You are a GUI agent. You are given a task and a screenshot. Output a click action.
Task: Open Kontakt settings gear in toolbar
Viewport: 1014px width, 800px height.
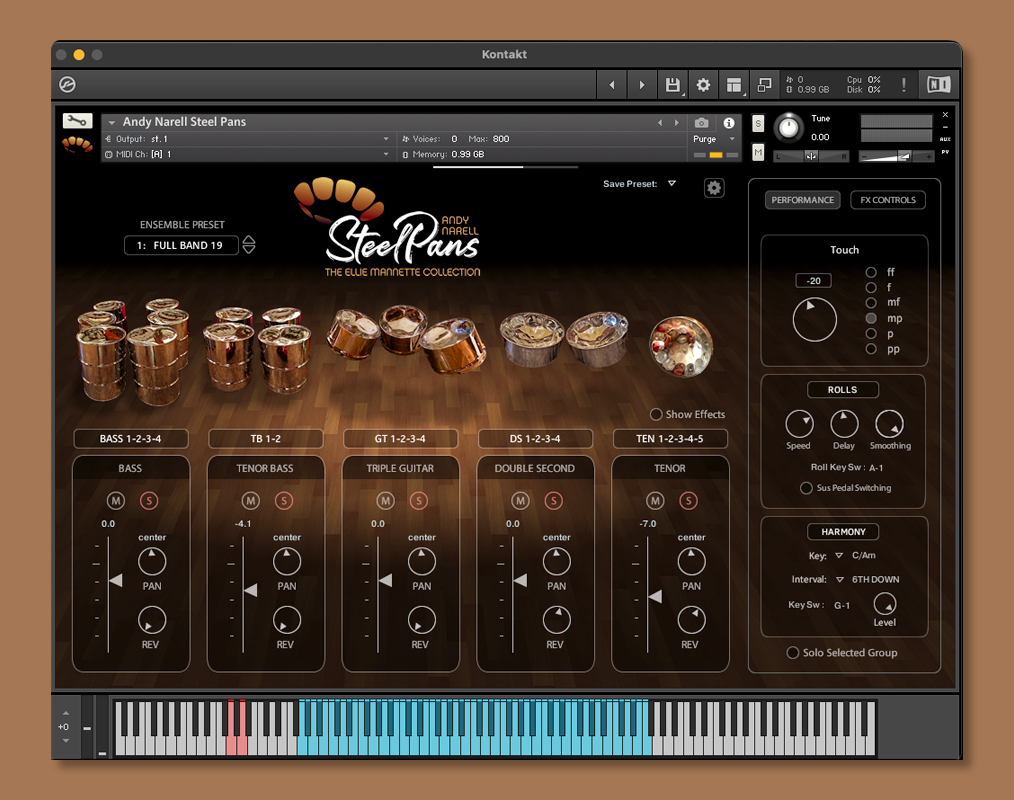(703, 85)
